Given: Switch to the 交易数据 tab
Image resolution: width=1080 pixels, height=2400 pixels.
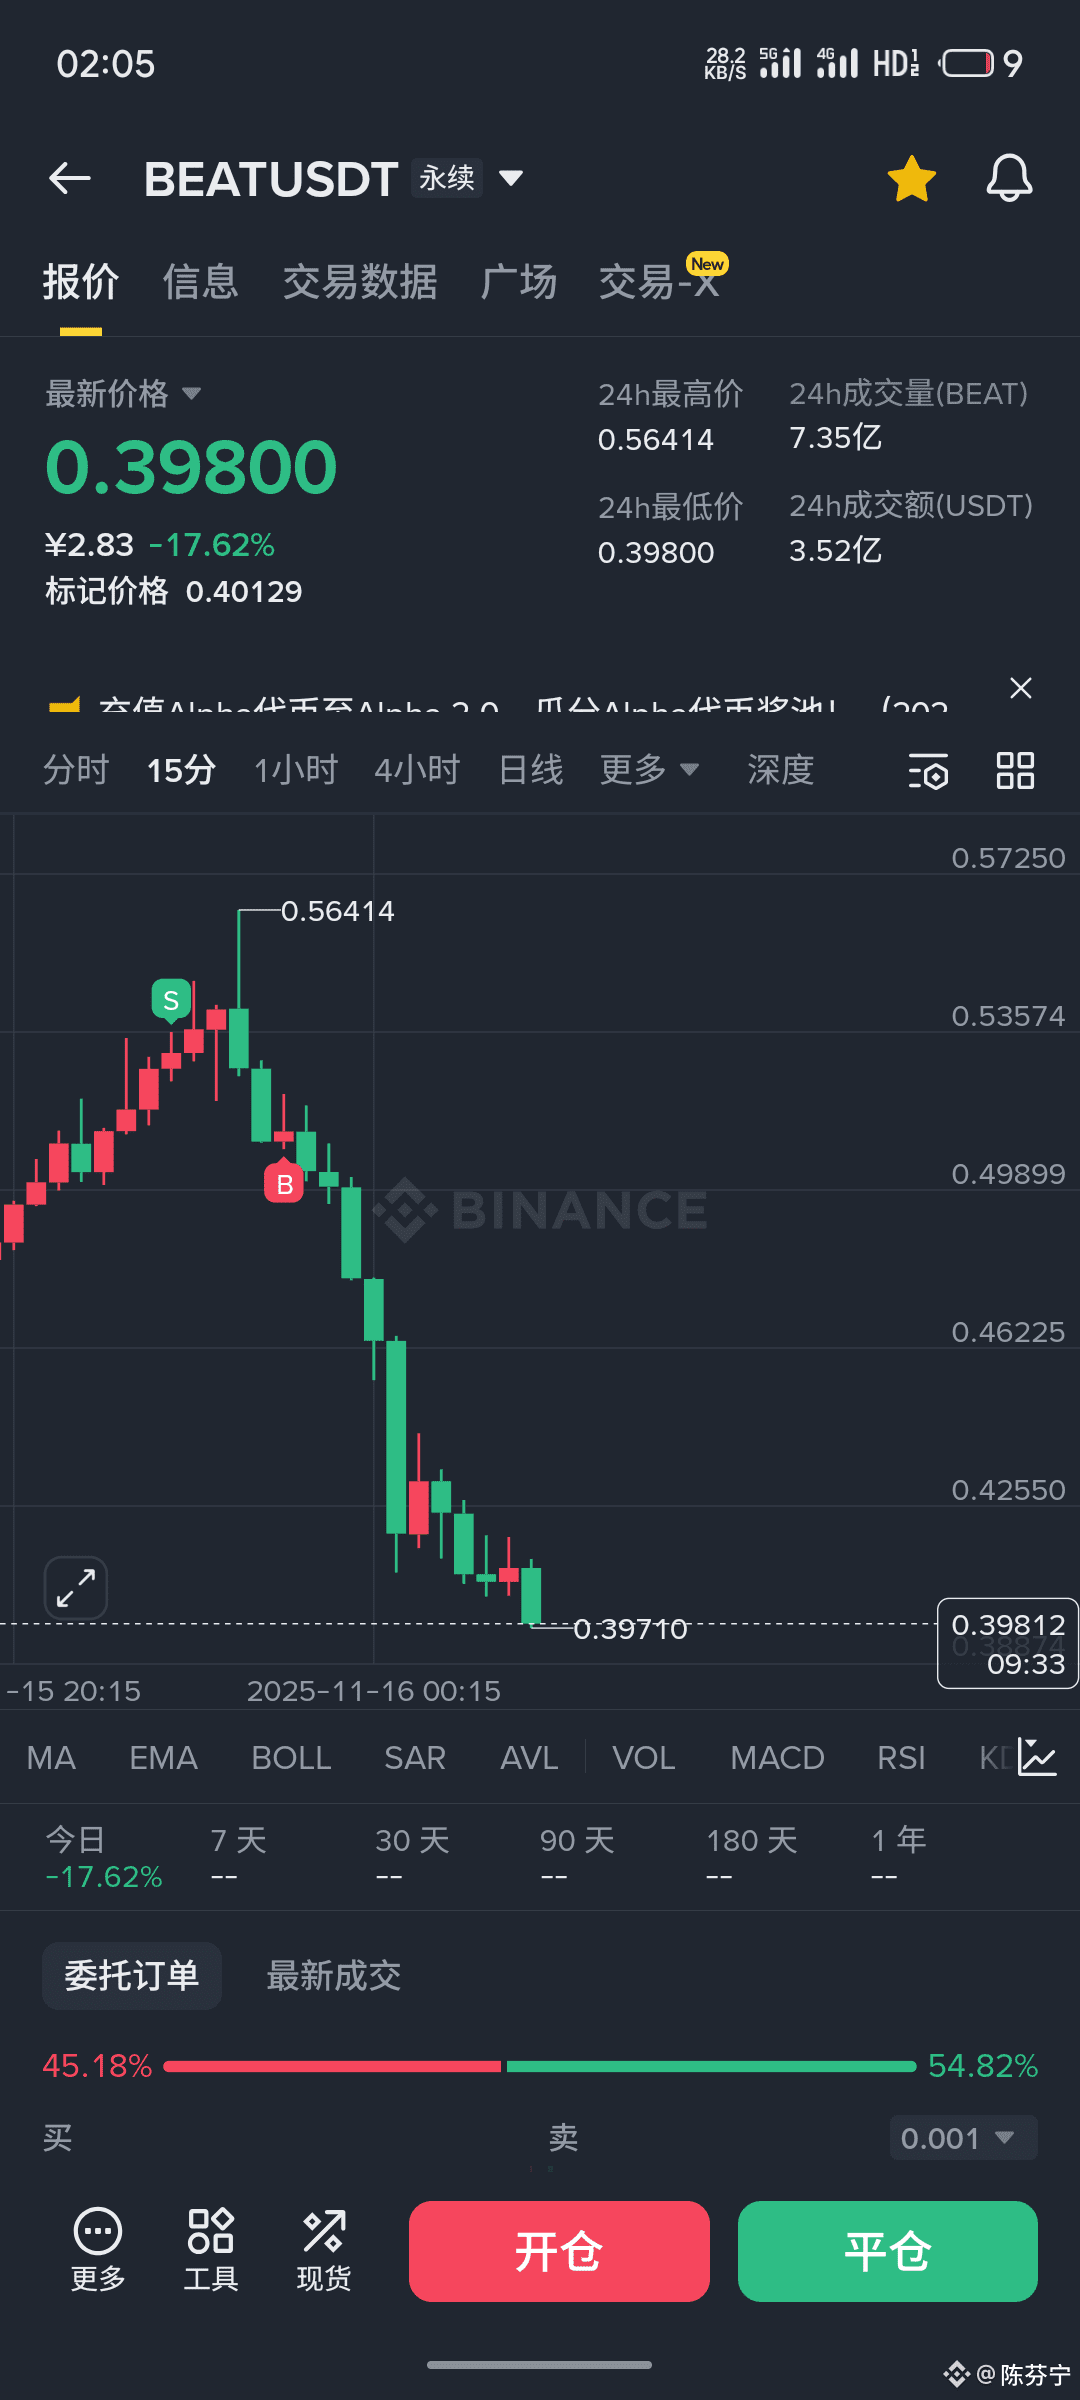Looking at the screenshot, I should 360,282.
